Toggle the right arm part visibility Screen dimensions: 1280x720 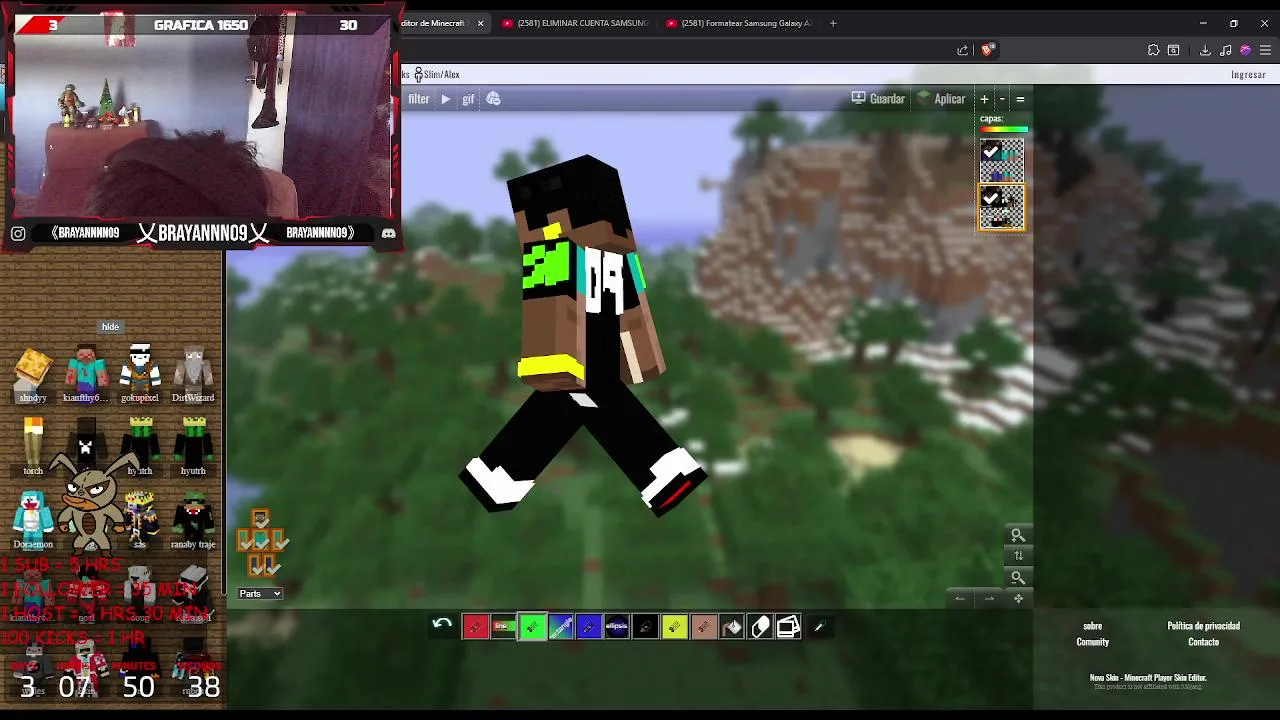(x=278, y=541)
